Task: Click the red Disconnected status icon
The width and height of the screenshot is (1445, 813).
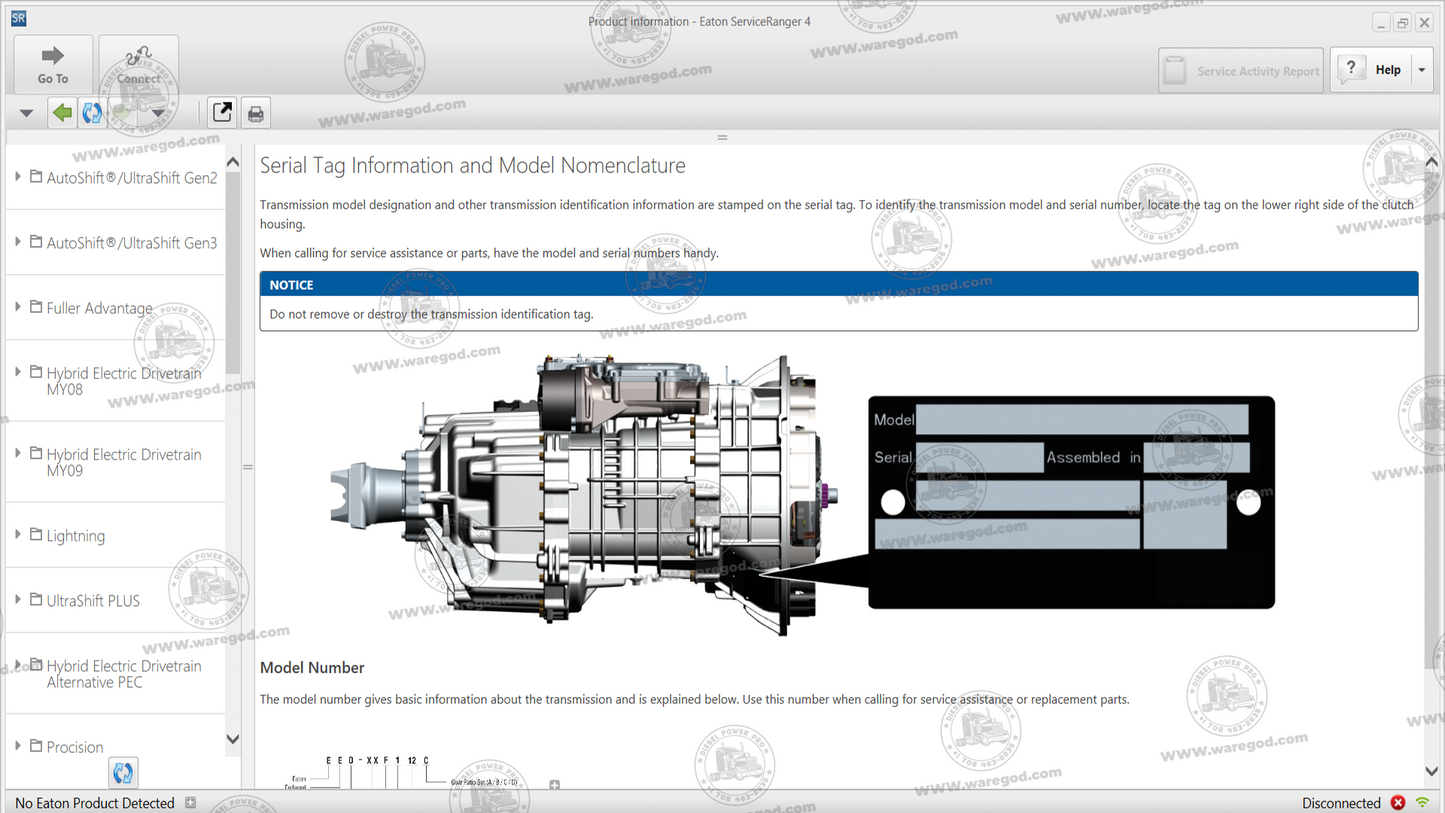Action: [1398, 802]
